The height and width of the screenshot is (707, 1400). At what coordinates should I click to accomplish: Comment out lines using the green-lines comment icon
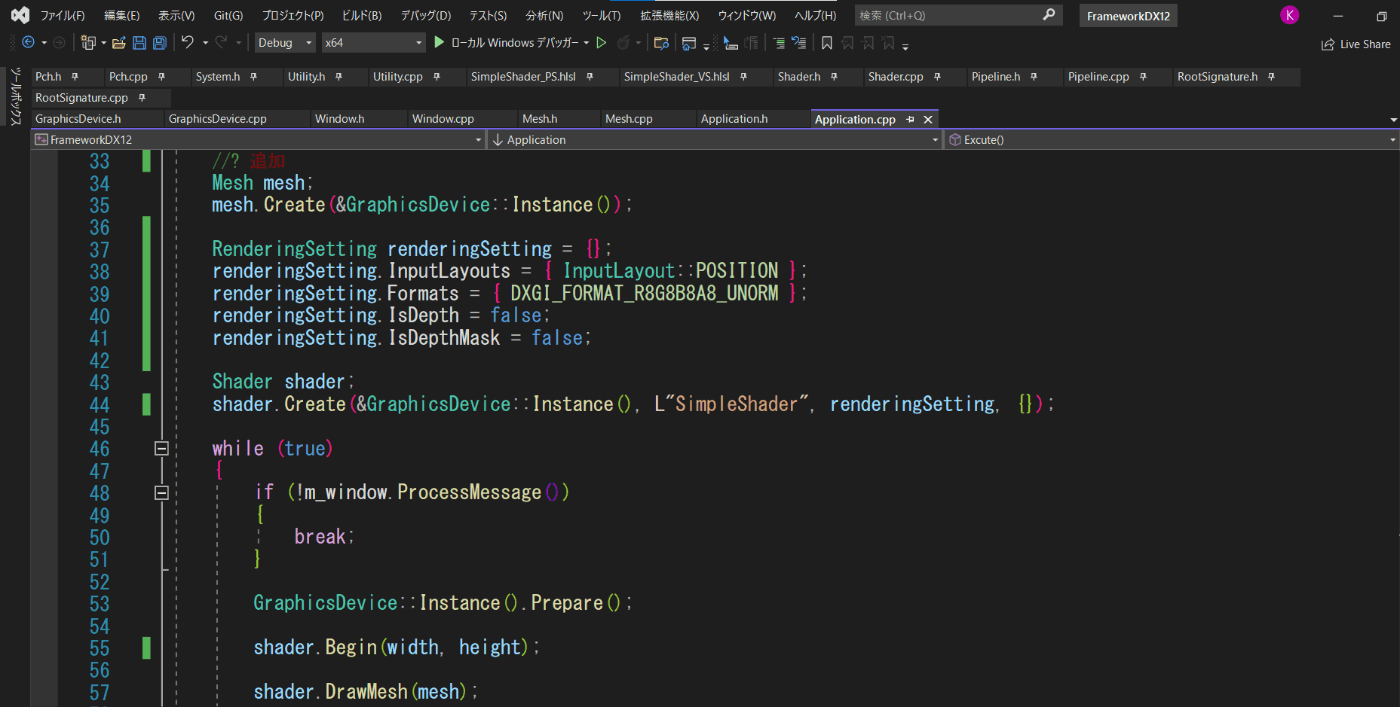(781, 42)
